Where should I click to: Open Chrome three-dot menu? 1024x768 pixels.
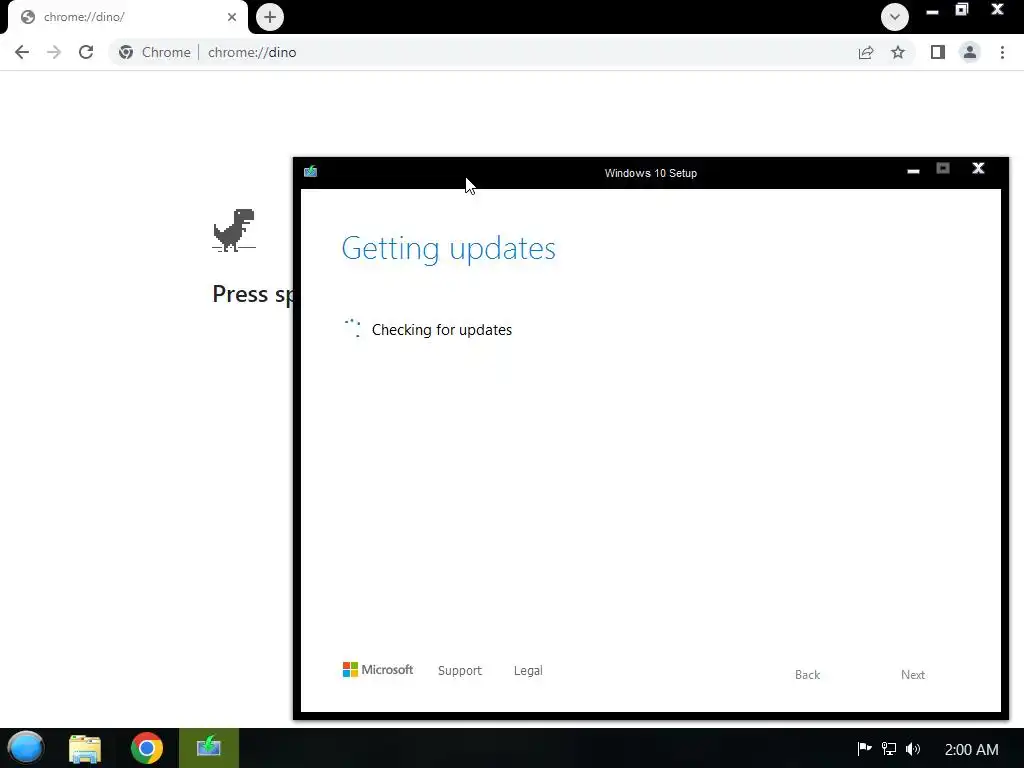tap(1002, 52)
